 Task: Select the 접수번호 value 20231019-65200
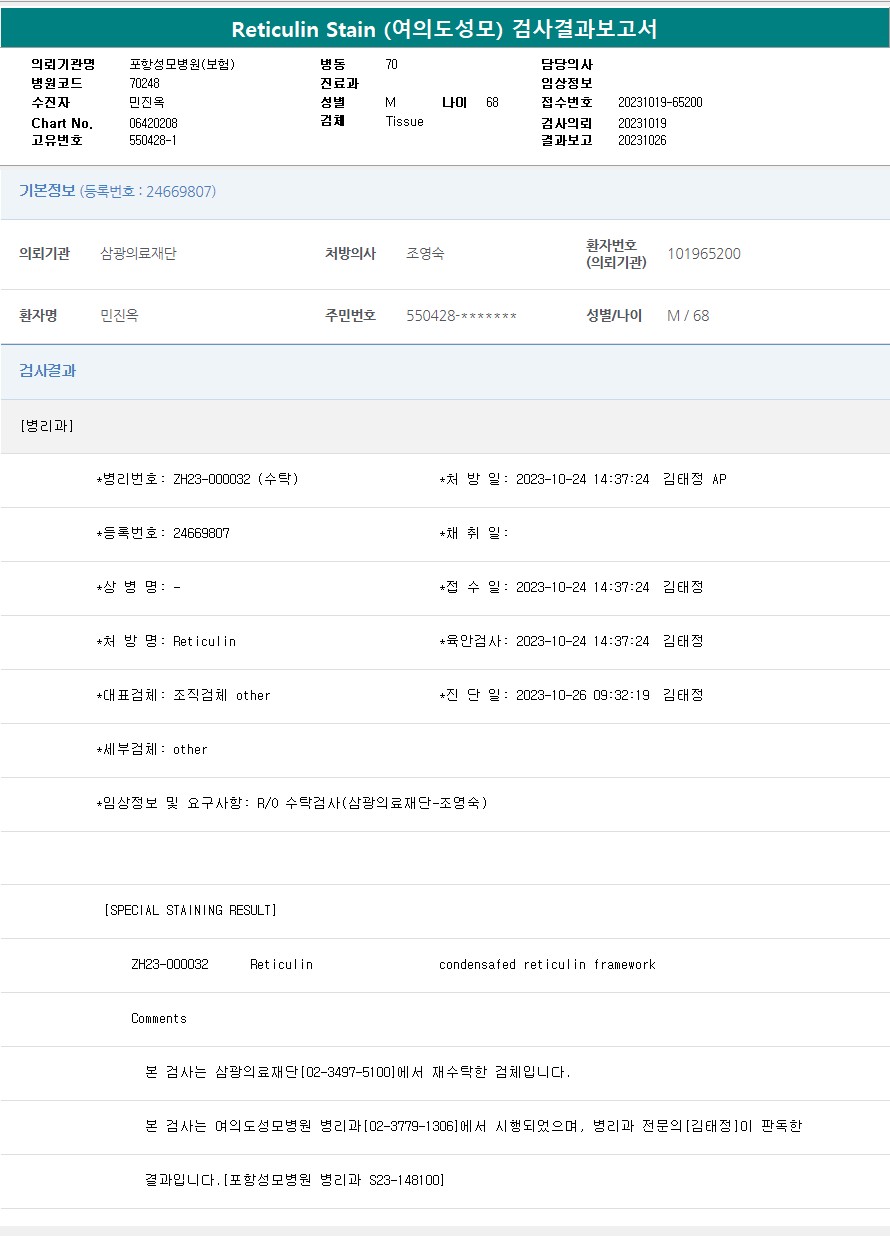tap(660, 102)
